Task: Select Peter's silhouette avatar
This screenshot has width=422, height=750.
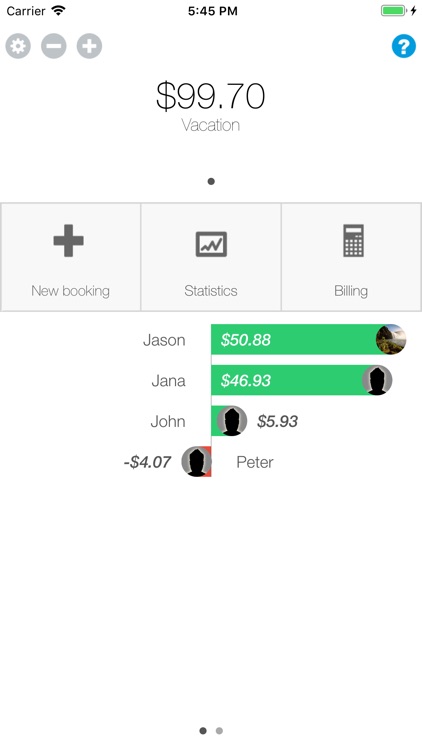Action: coord(197,462)
